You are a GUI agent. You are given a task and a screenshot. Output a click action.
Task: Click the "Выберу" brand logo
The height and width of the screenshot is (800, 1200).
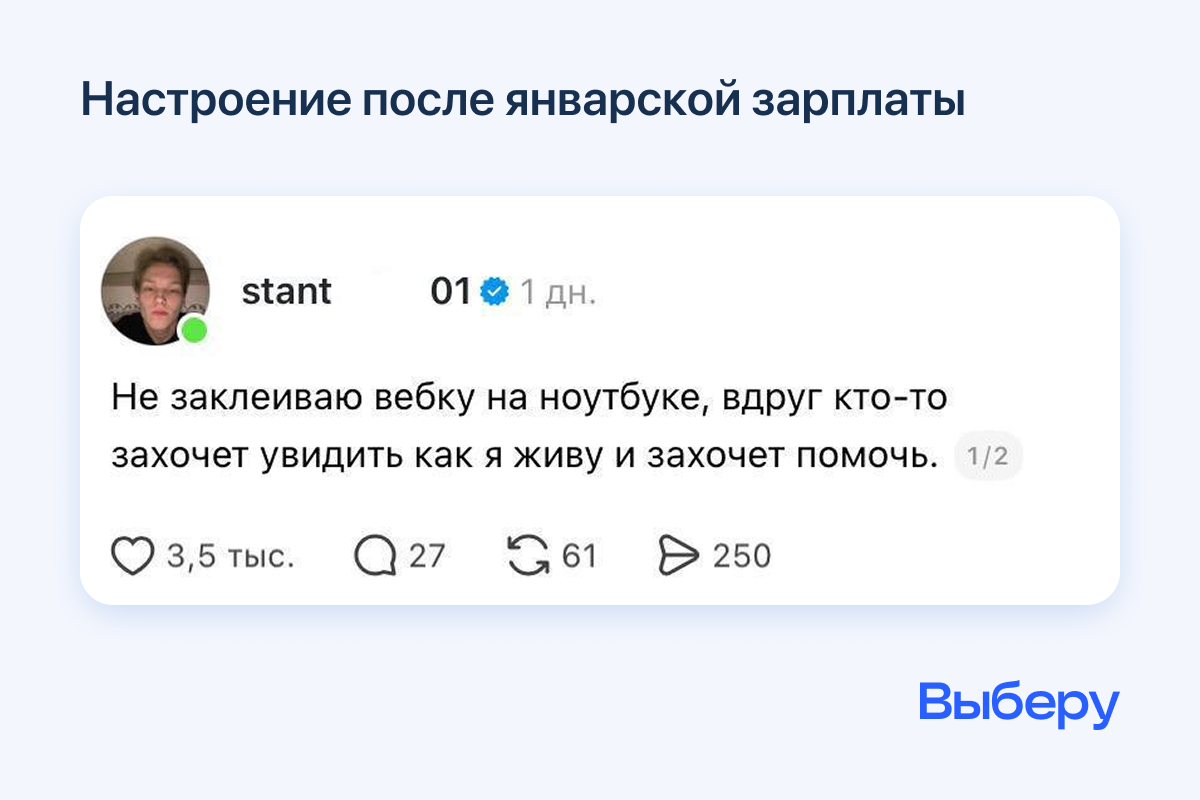(x=1018, y=704)
